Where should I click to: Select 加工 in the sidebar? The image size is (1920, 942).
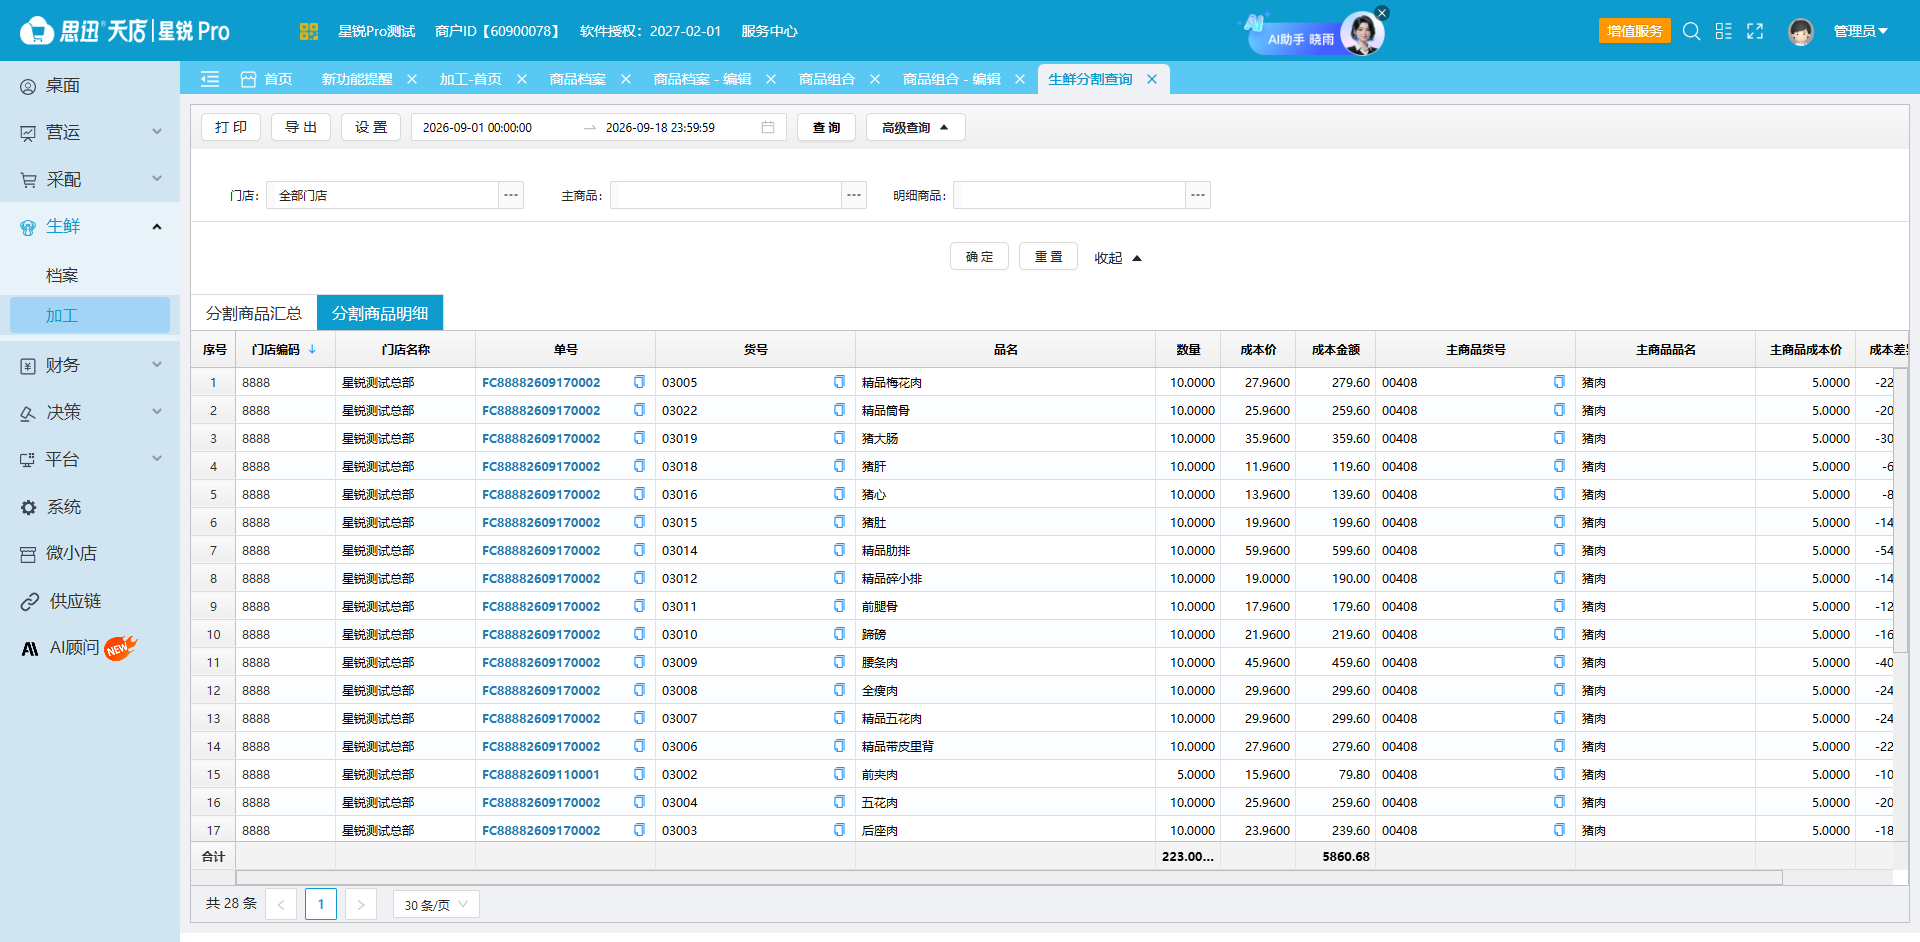[x=90, y=315]
